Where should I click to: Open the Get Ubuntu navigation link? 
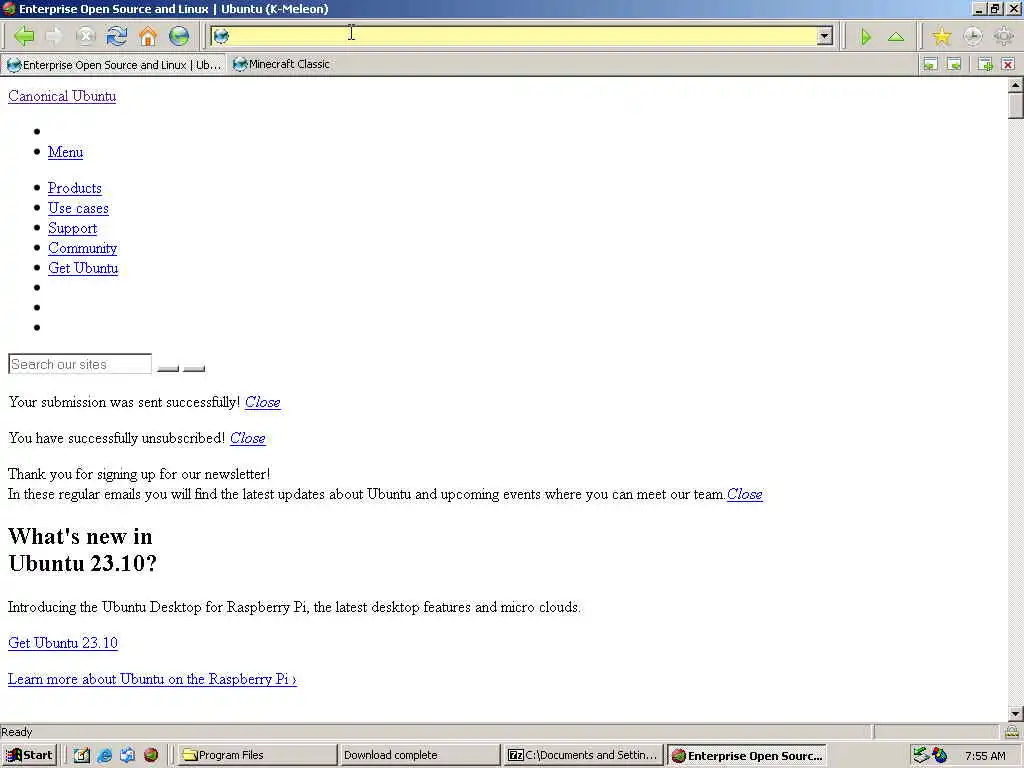(x=83, y=268)
